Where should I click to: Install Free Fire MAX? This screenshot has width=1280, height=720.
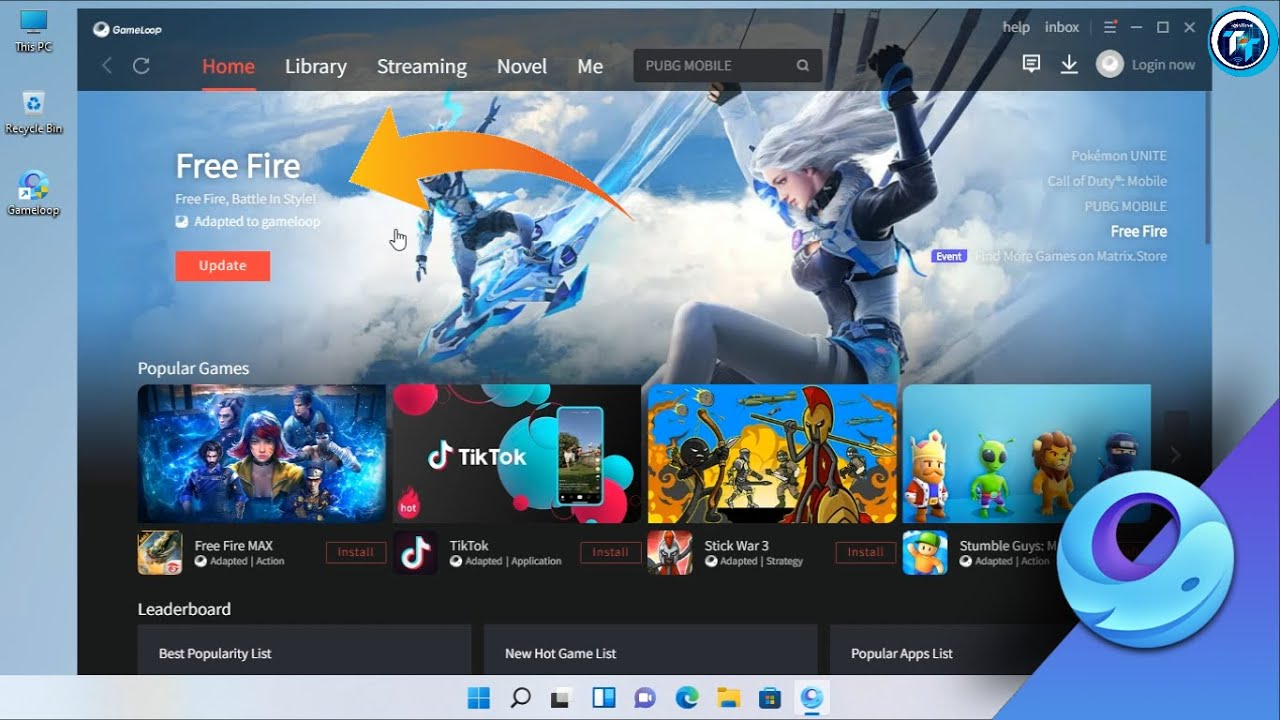355,552
